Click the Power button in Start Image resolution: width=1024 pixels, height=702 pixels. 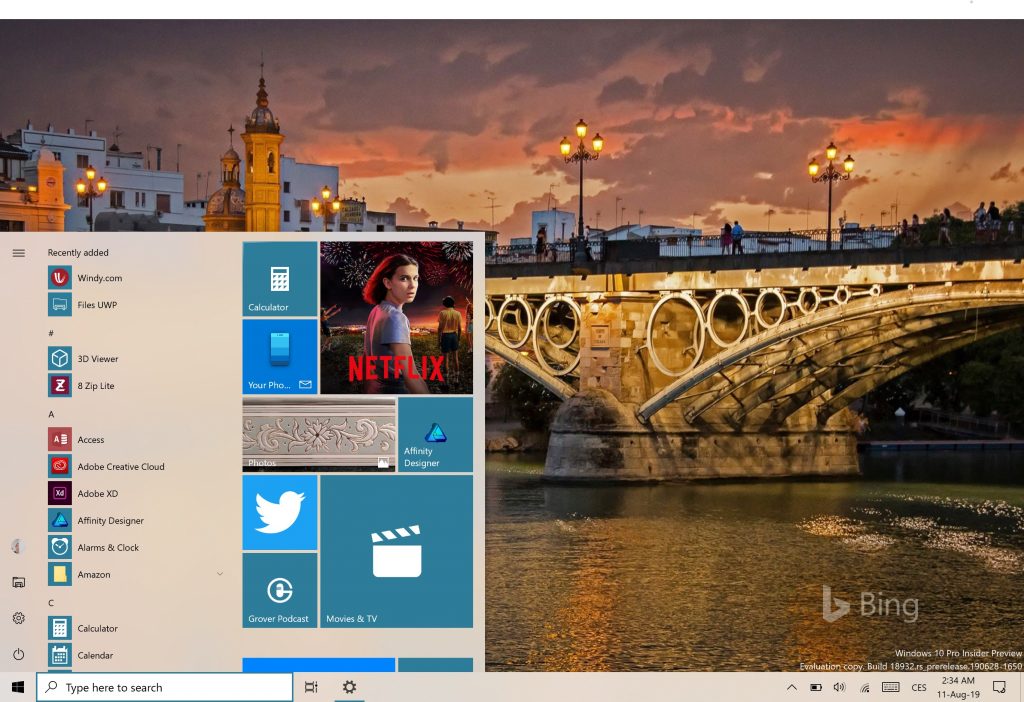coord(19,654)
